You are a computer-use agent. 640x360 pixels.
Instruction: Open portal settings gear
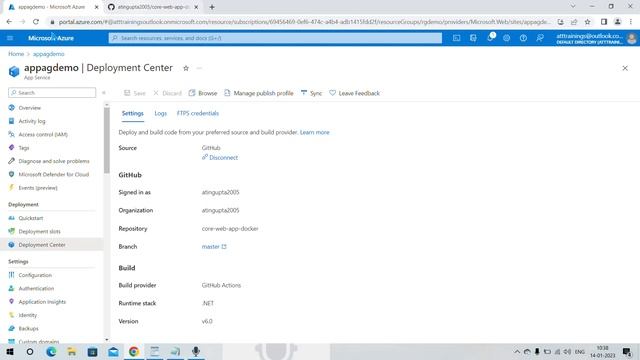tap(507, 38)
